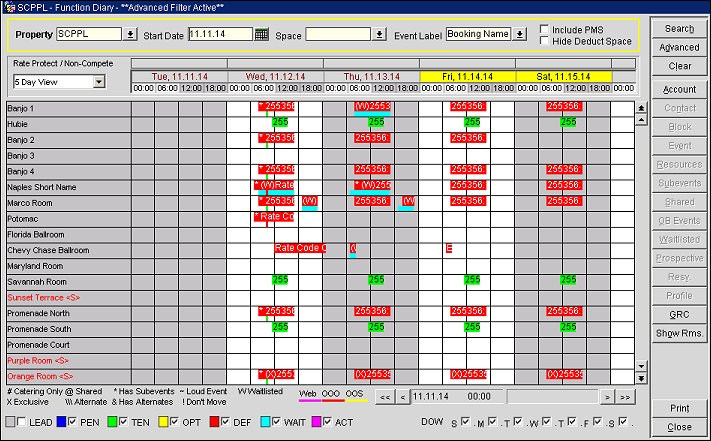Click into the Start Date field
Image resolution: width=711 pixels, height=441 pixels.
tap(219, 34)
